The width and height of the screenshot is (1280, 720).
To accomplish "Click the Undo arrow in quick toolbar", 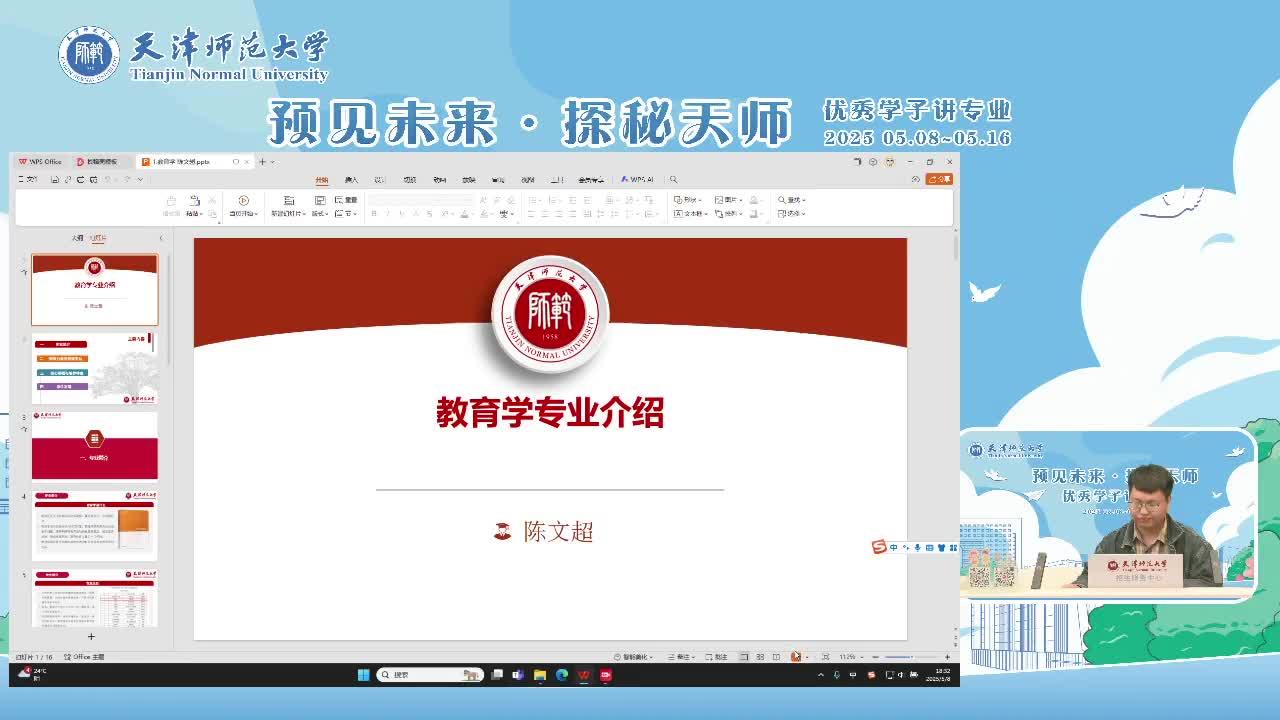I will [x=108, y=179].
